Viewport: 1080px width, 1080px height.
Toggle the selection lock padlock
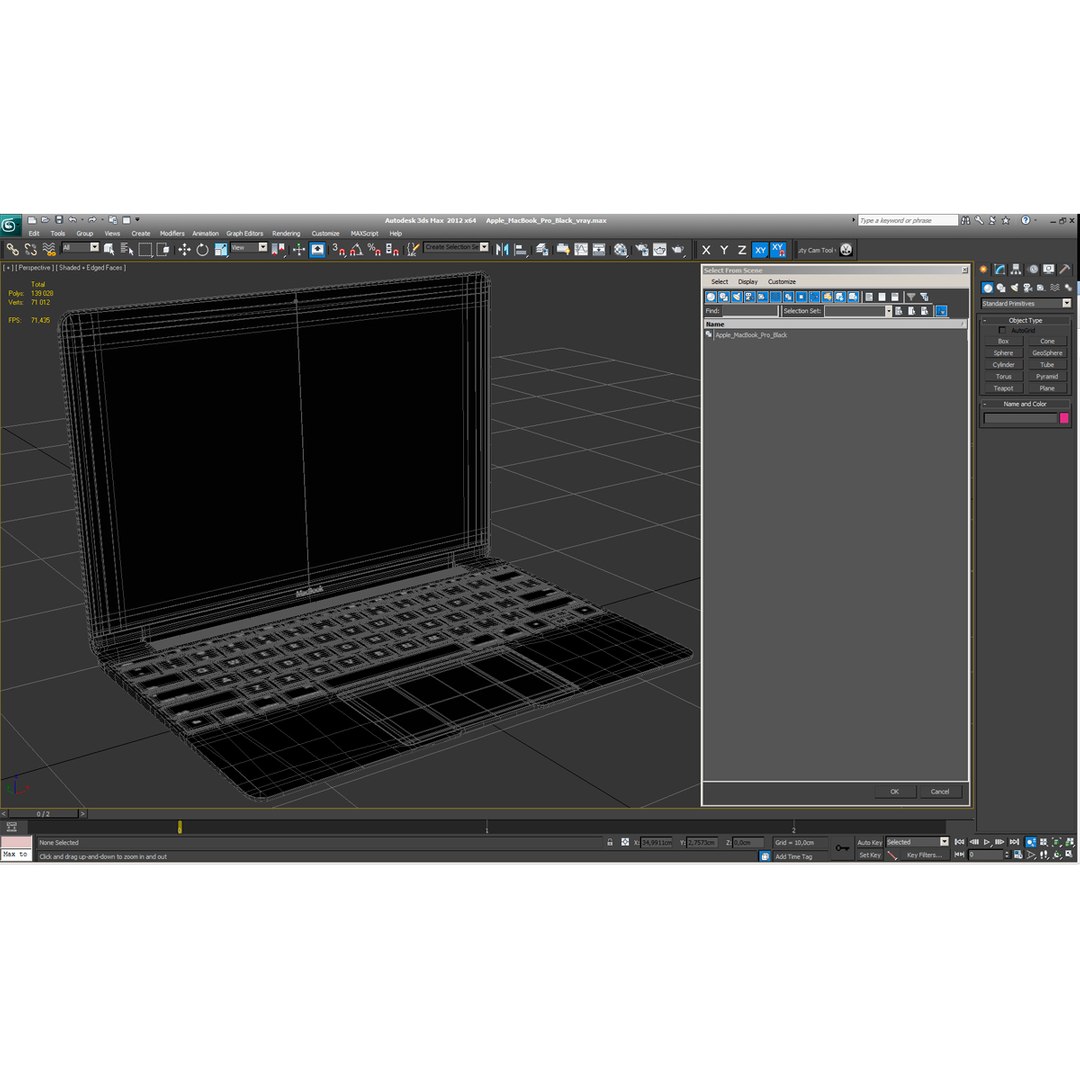coord(610,842)
